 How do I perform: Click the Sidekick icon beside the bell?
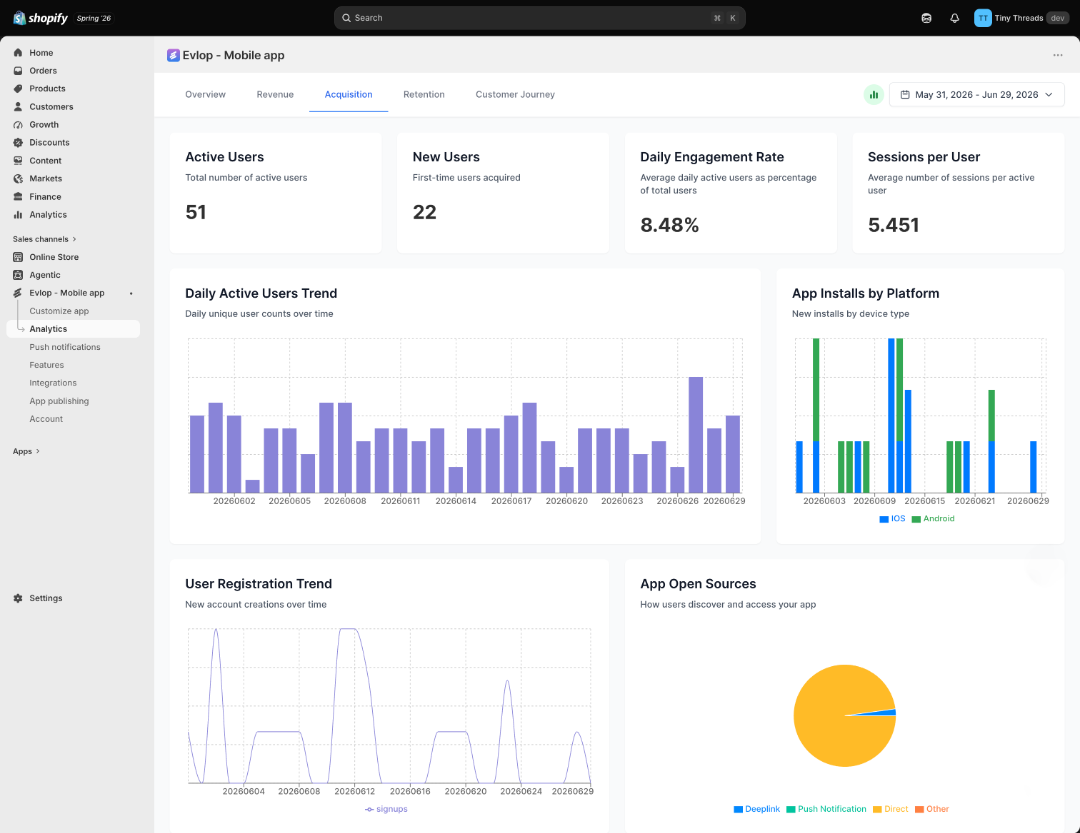coord(926,18)
